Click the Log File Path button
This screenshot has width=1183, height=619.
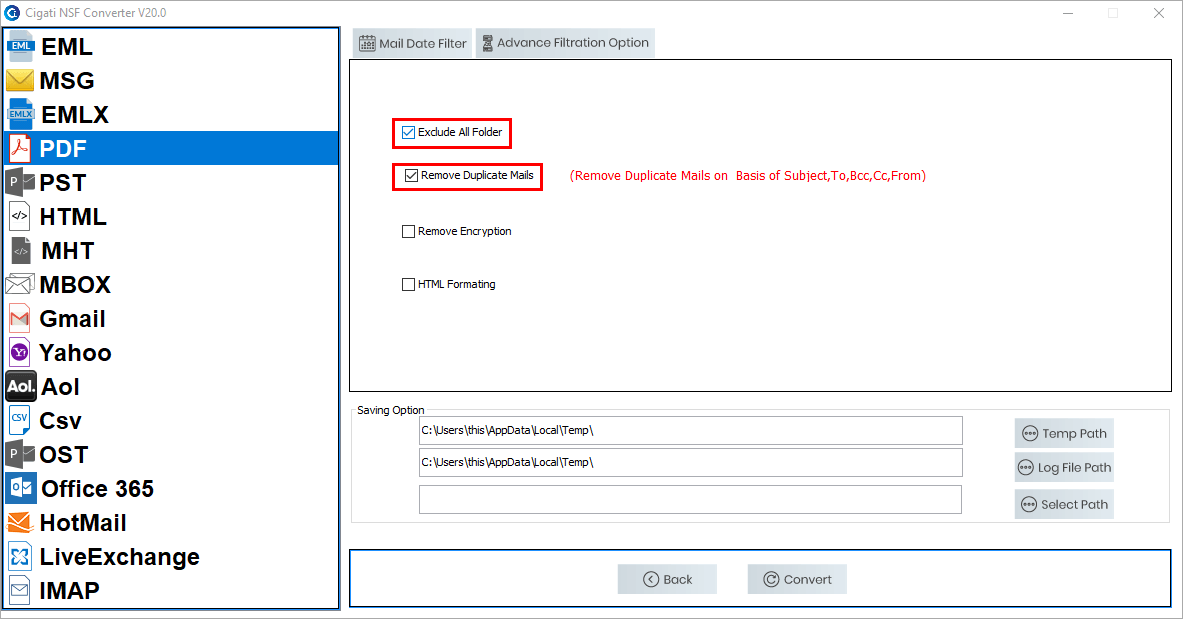[x=1064, y=467]
